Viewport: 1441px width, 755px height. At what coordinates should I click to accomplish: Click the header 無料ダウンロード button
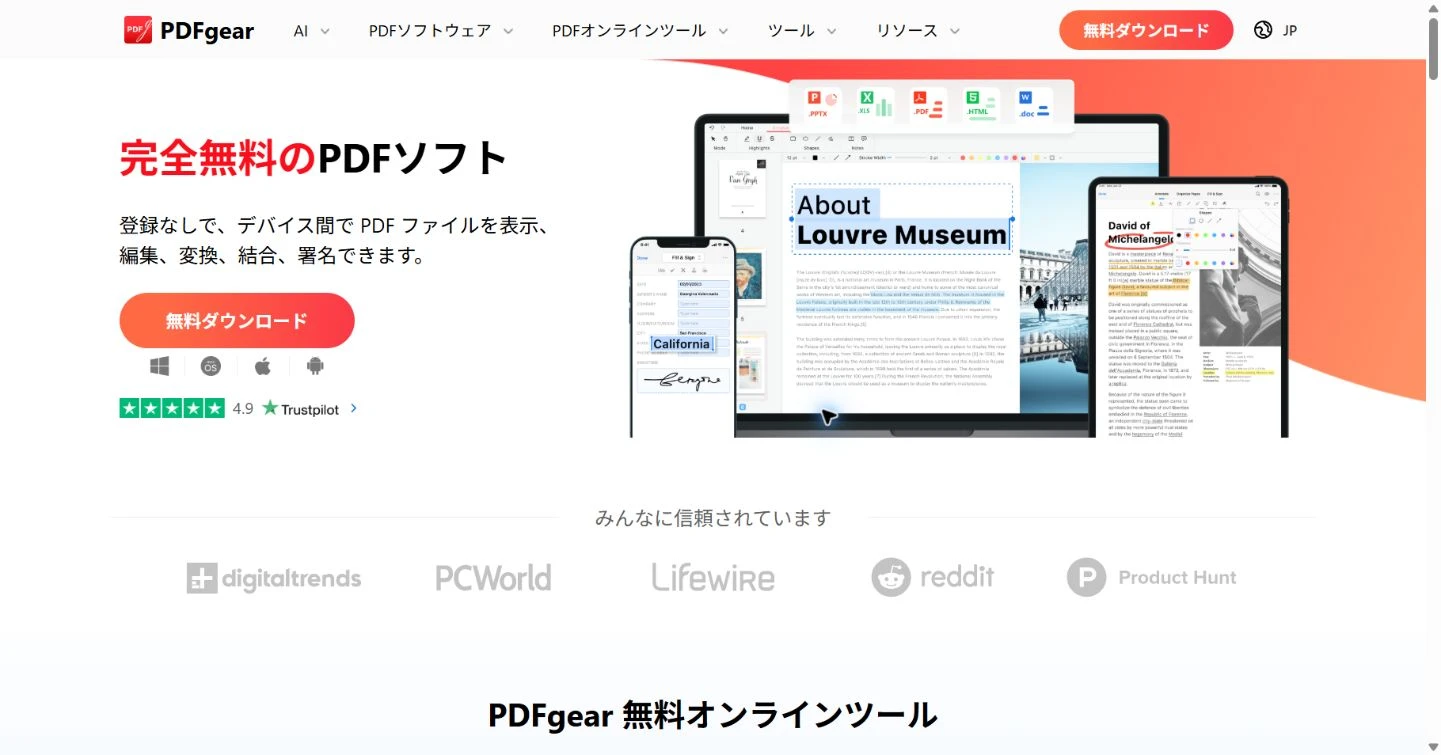pos(1146,30)
